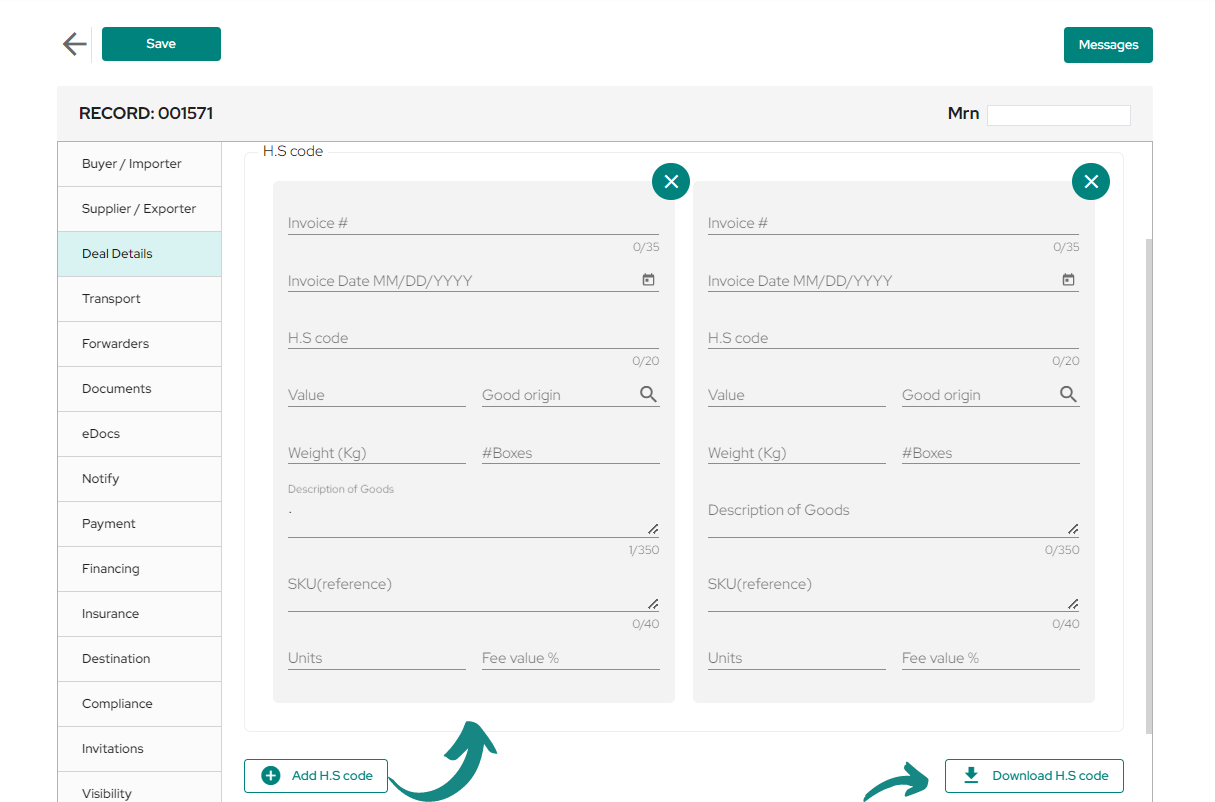Screen dimensions: 1215x802
Task: Click plus icon on Add H.S code
Action: [x=271, y=776]
